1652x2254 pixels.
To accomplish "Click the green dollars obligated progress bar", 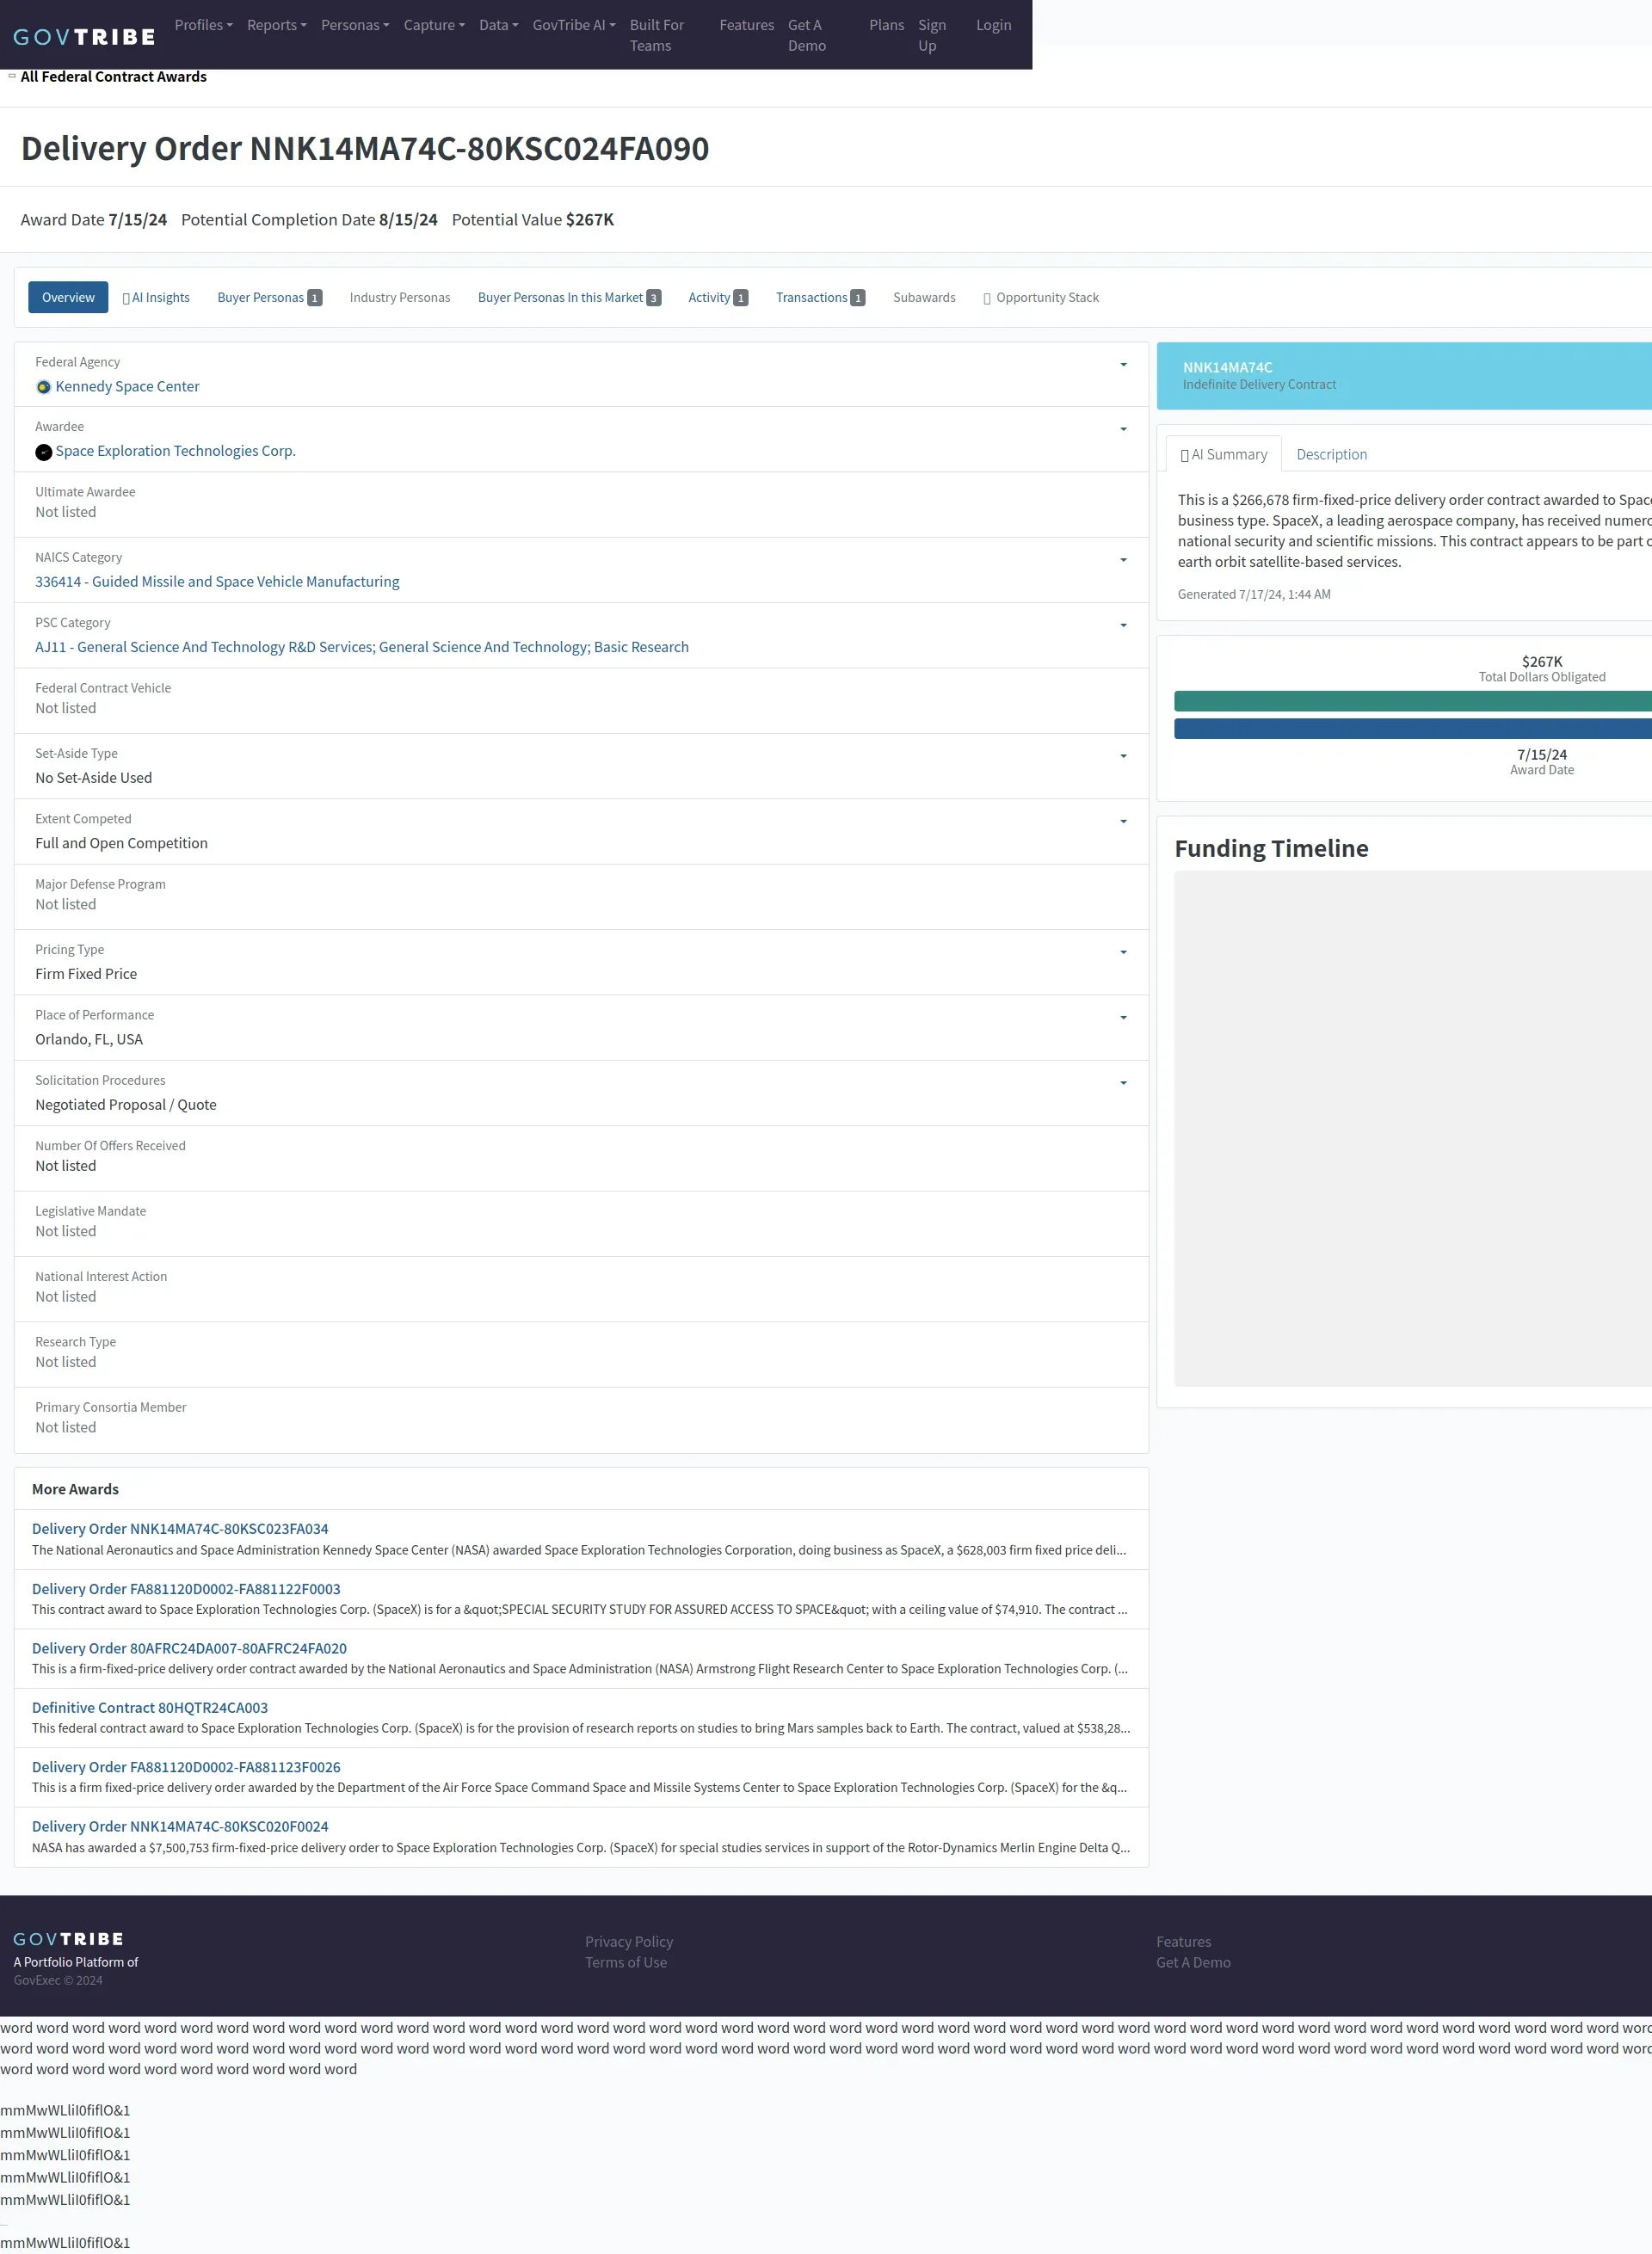I will pyautogui.click(x=1412, y=702).
